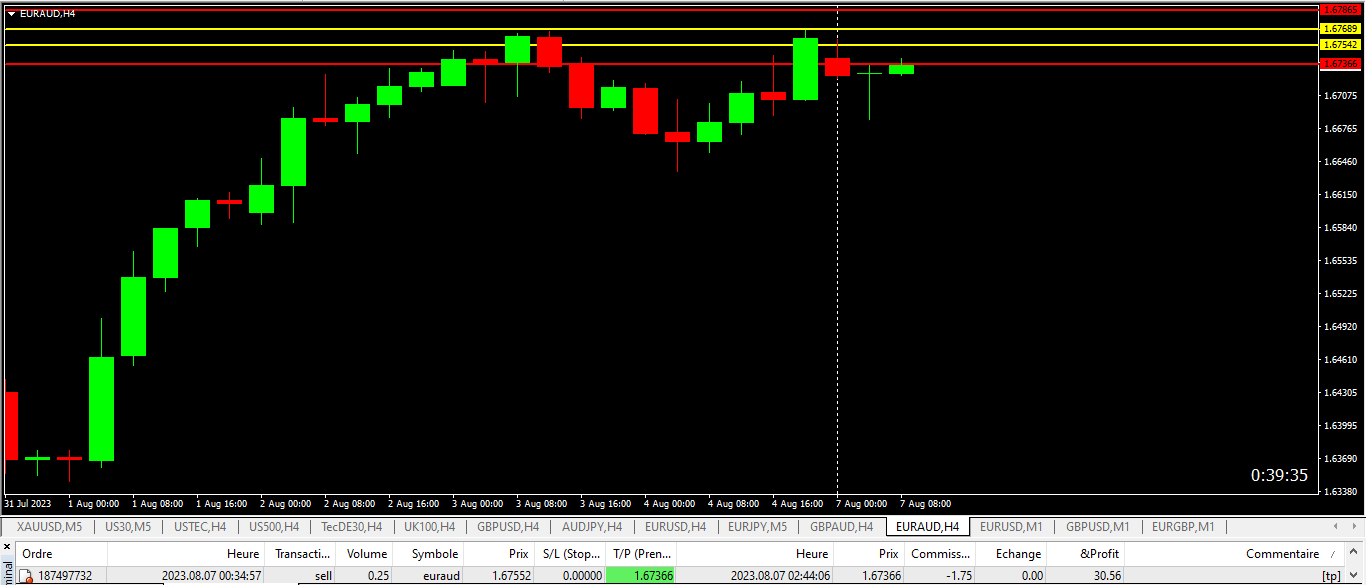Select the GBPAUD,H4 chart tab
The width and height of the screenshot is (1366, 585).
[841, 527]
